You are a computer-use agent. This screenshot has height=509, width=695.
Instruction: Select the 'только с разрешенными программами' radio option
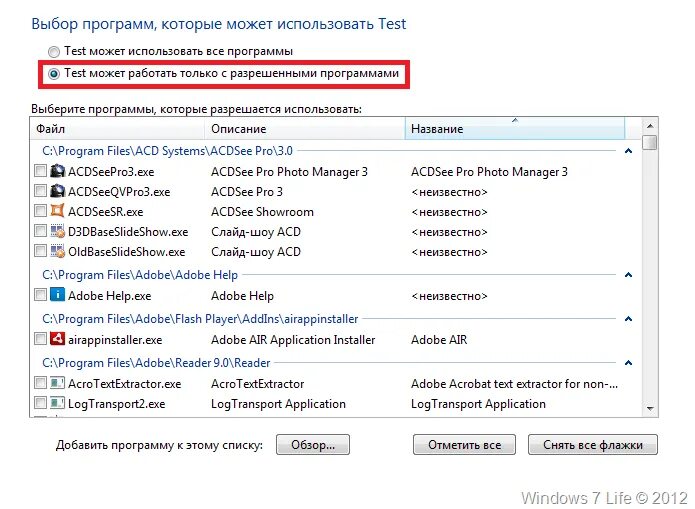click(x=53, y=73)
